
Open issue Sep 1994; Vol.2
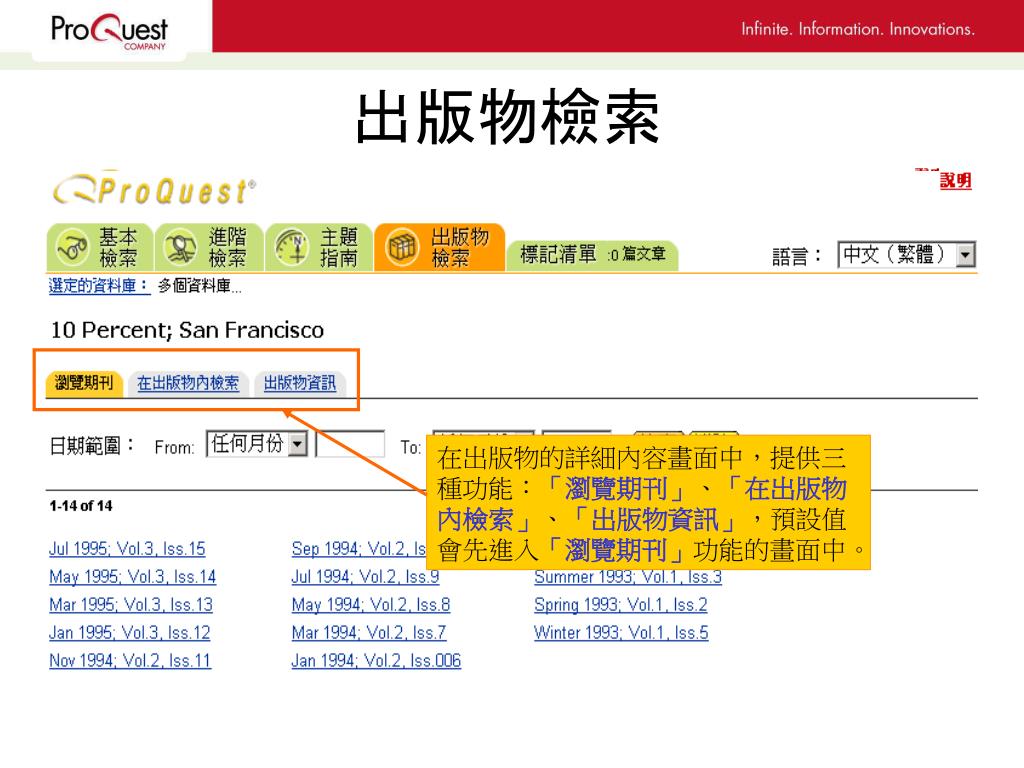pos(359,549)
